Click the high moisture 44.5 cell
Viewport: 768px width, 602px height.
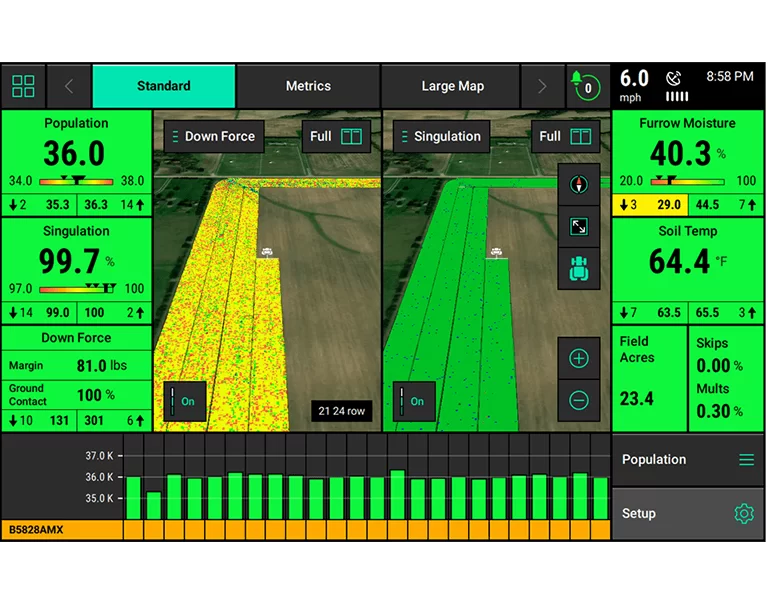coord(726,205)
